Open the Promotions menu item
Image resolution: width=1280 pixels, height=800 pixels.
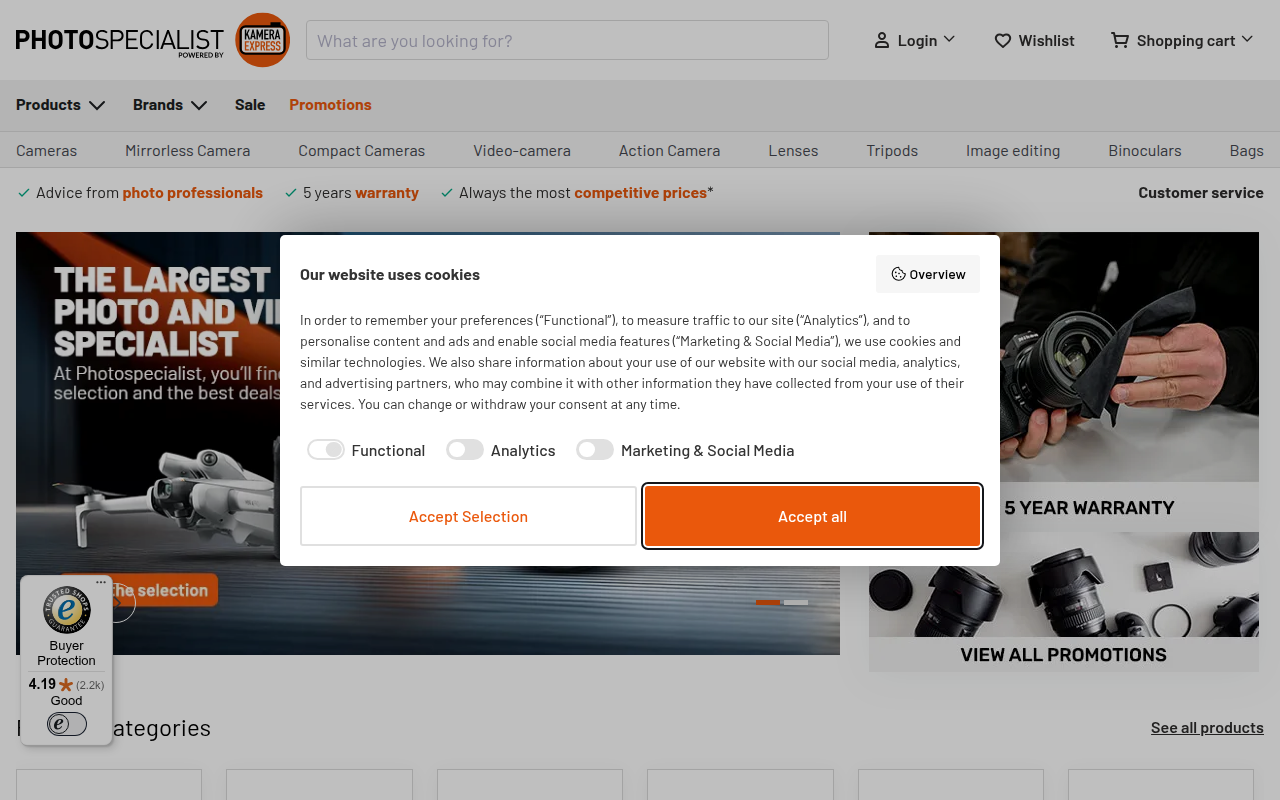[x=330, y=105]
